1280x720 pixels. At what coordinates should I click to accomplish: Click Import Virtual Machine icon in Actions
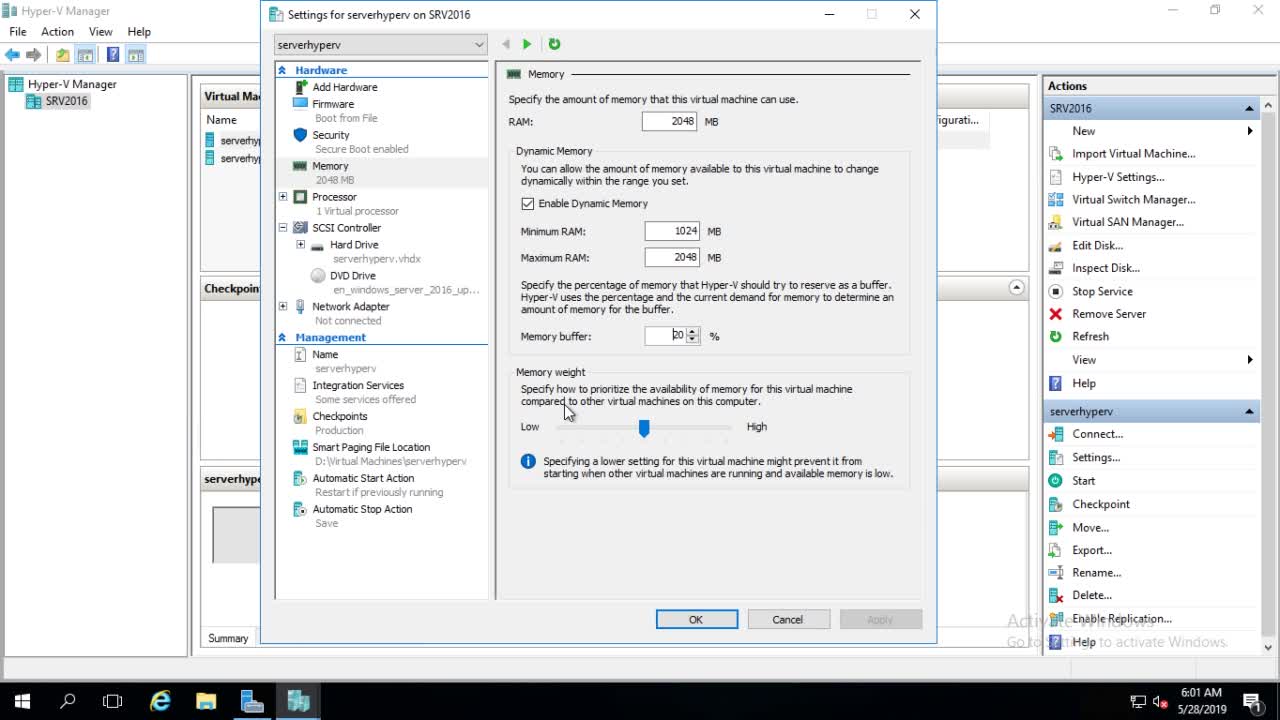click(1055, 154)
